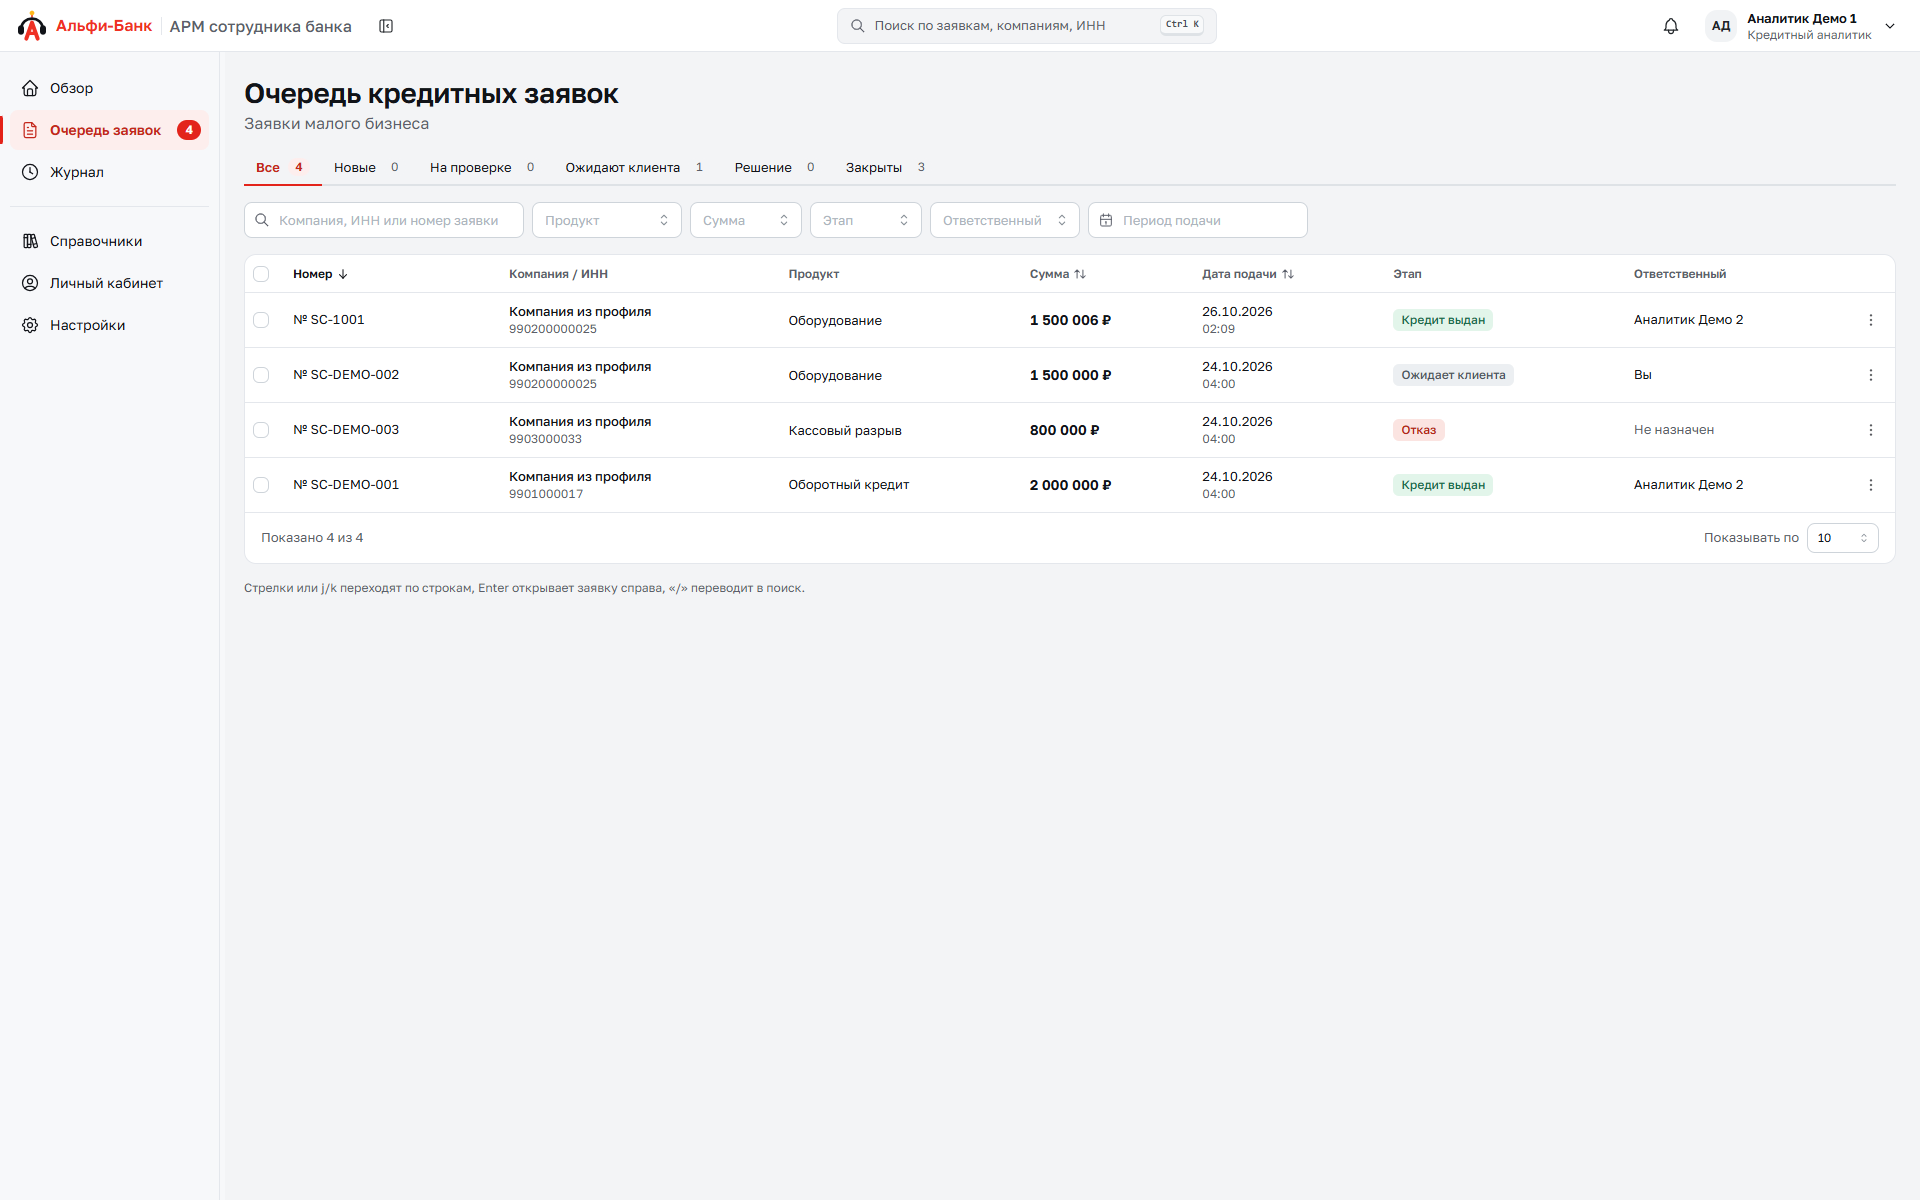Toggle Номер column sort arrow
The image size is (1920, 1200).
pyautogui.click(x=343, y=274)
